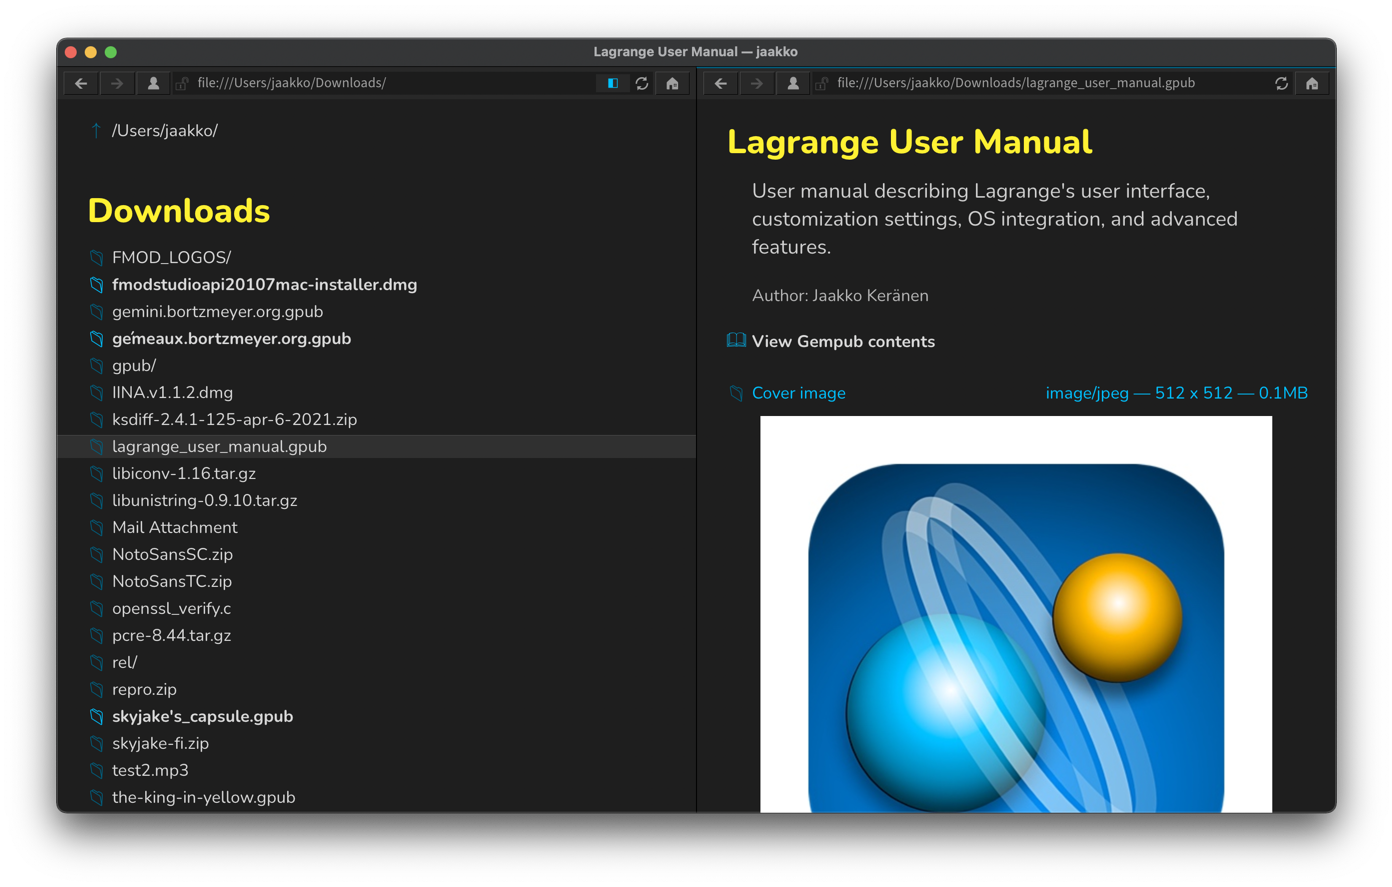Screen dimensions: 1392x887
Task: Open skyjake's_capsule.gpub
Action: [x=202, y=717]
